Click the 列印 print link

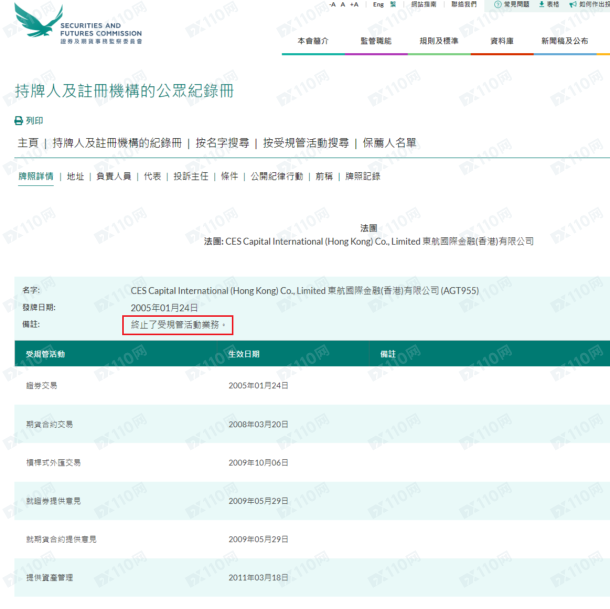click(35, 121)
